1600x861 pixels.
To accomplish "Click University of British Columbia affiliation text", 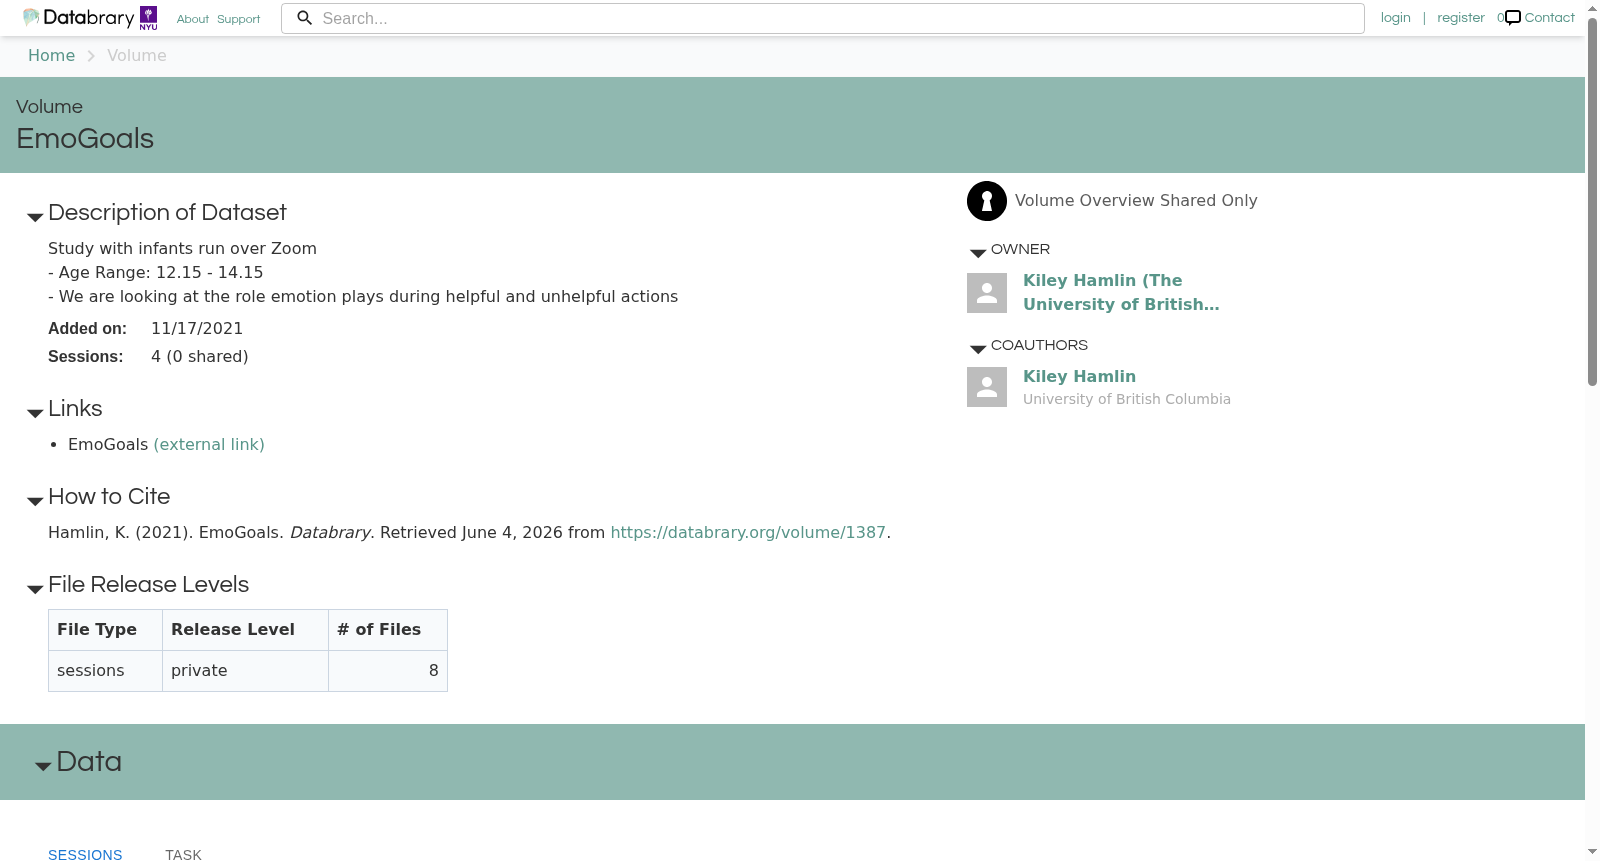I will click(1127, 399).
